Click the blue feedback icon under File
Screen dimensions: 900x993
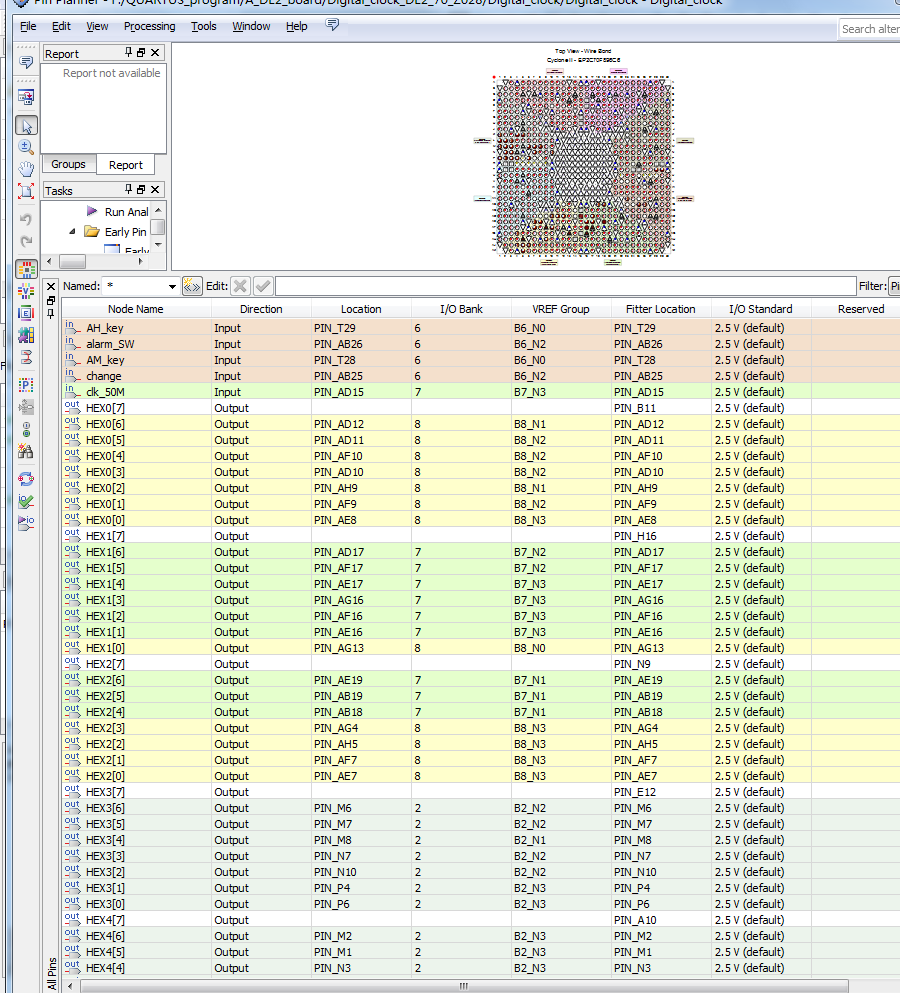(27, 62)
